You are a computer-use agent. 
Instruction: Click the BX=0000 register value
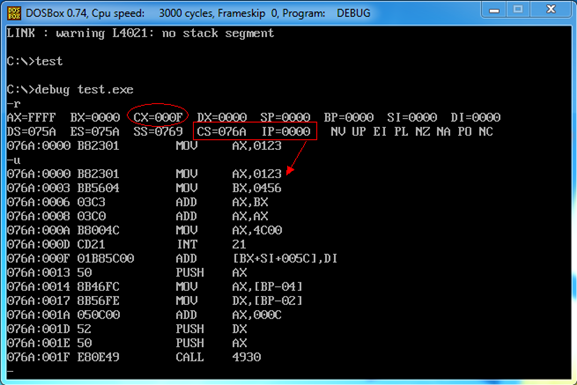pyautogui.click(x=95, y=117)
